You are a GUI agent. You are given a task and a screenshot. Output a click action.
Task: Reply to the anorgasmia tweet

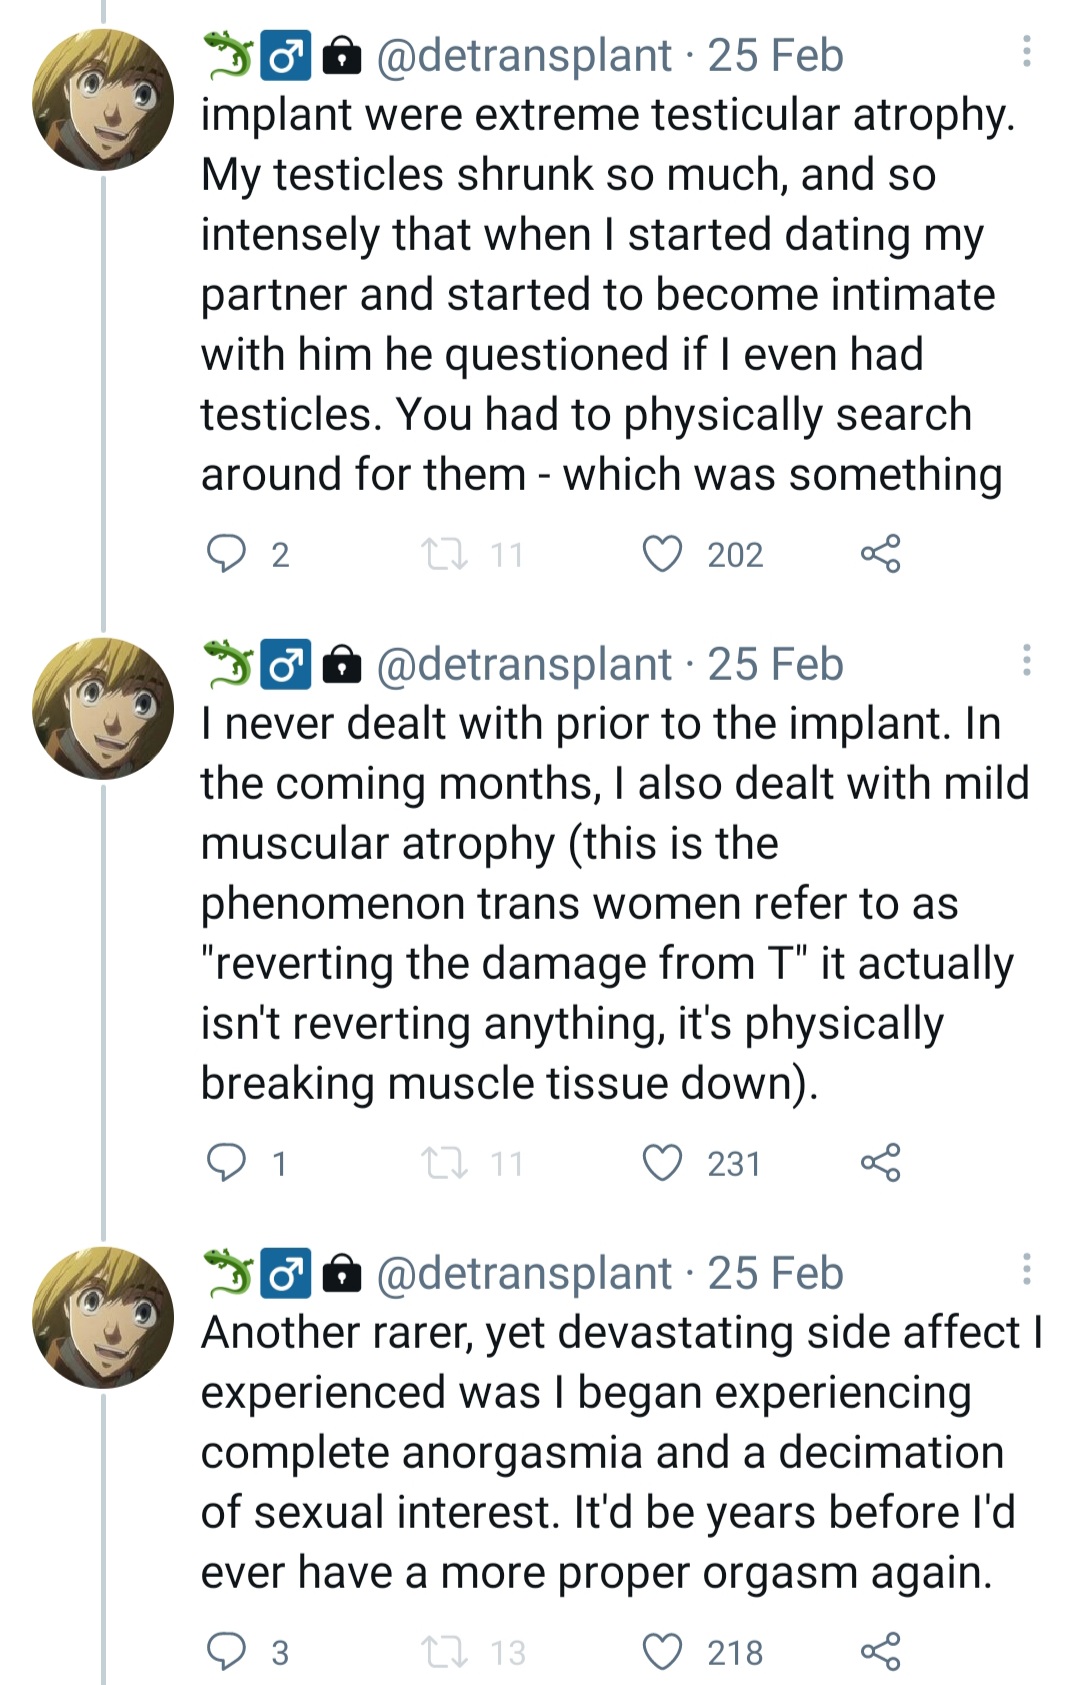point(226,1651)
